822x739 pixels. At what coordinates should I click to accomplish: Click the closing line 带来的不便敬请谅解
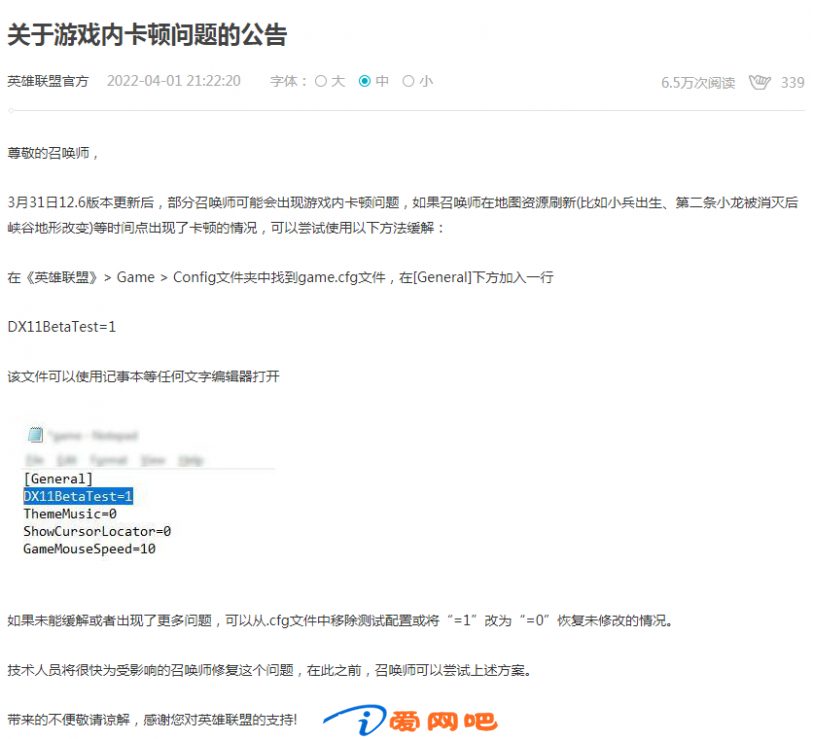(152, 720)
